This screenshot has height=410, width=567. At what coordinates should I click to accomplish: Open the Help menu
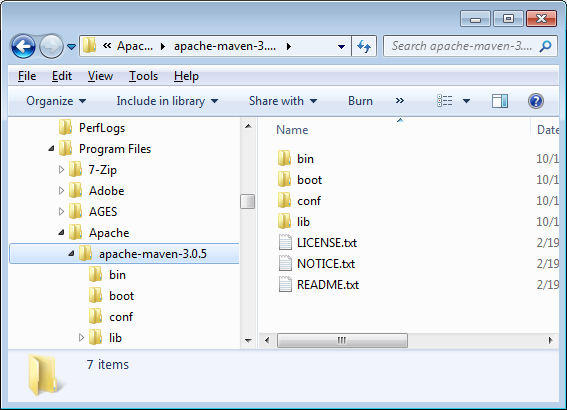coord(186,76)
